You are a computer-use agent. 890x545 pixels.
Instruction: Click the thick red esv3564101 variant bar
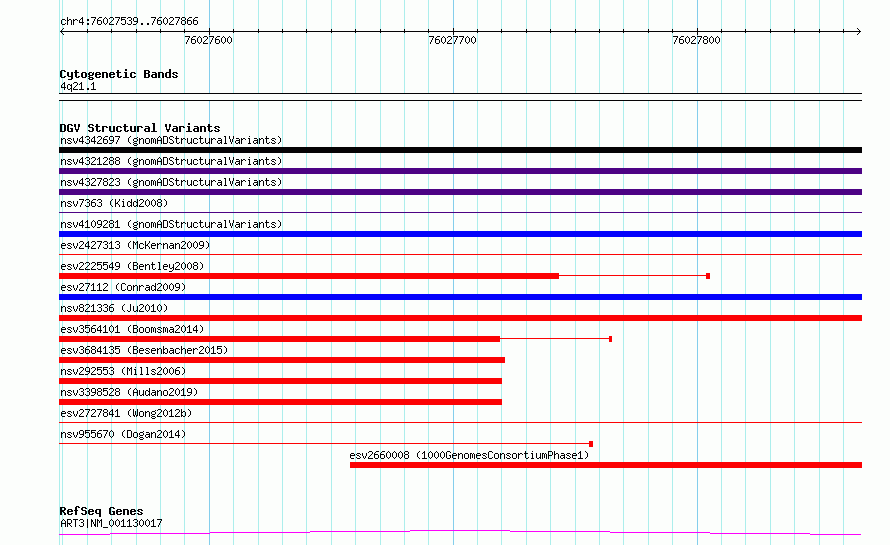coord(279,339)
